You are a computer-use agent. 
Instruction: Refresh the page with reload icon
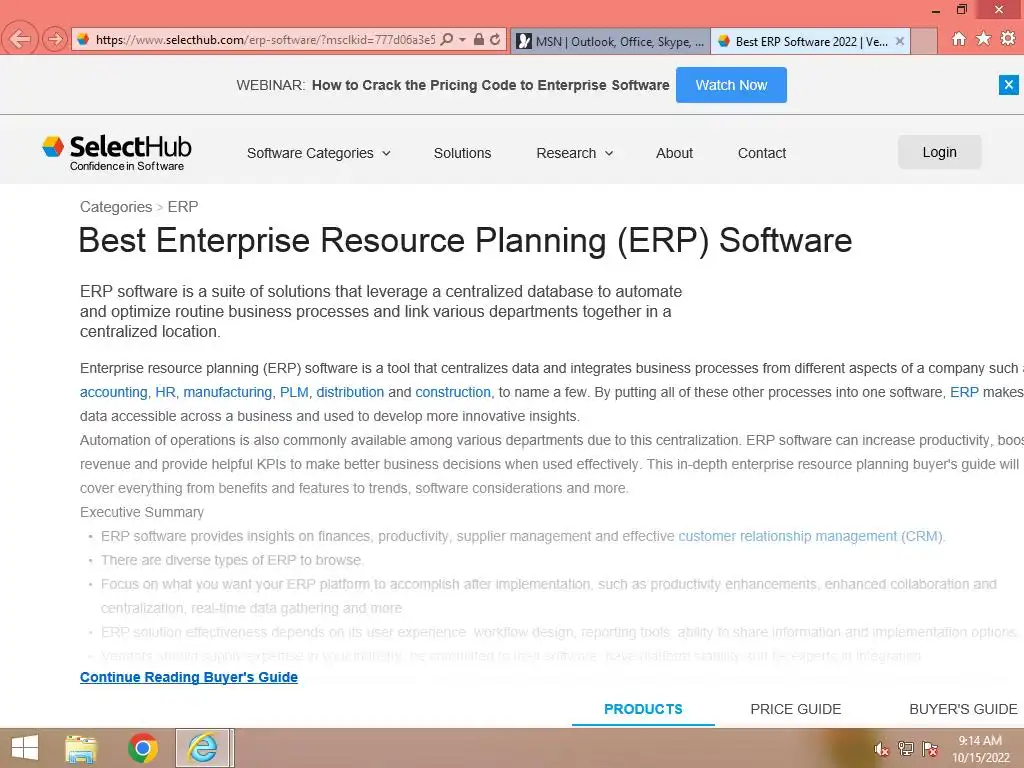[495, 40]
